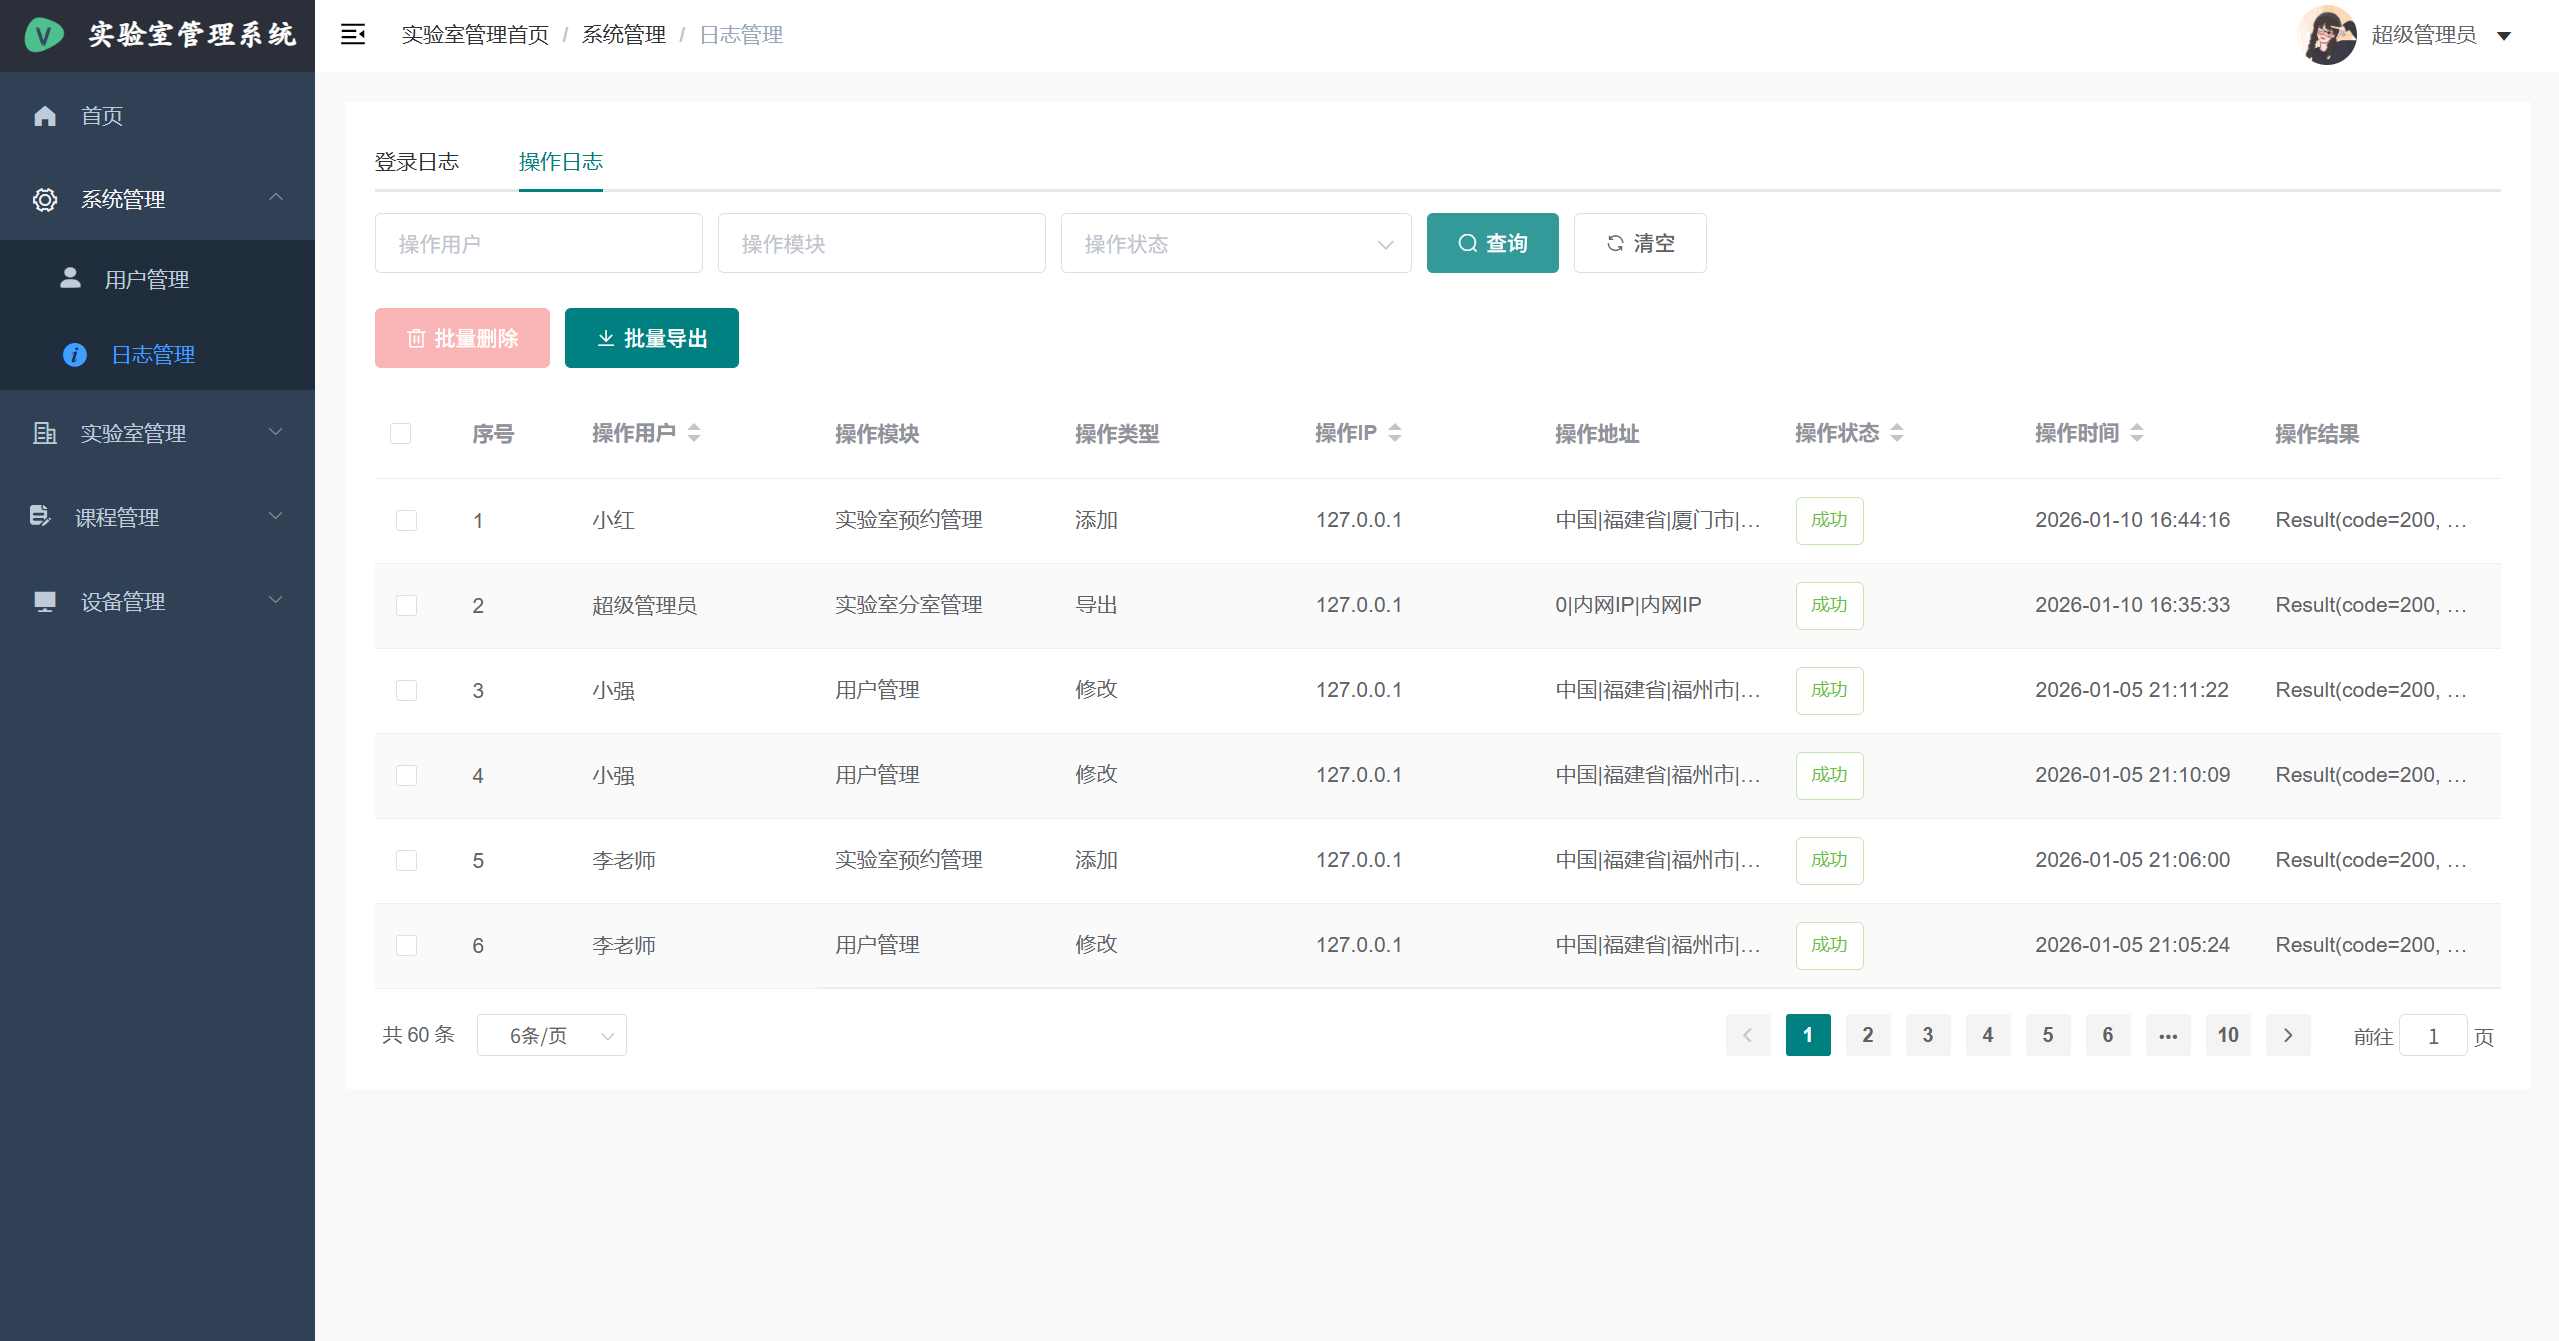
Task: Click the 批量导出 export button
Action: 651,338
